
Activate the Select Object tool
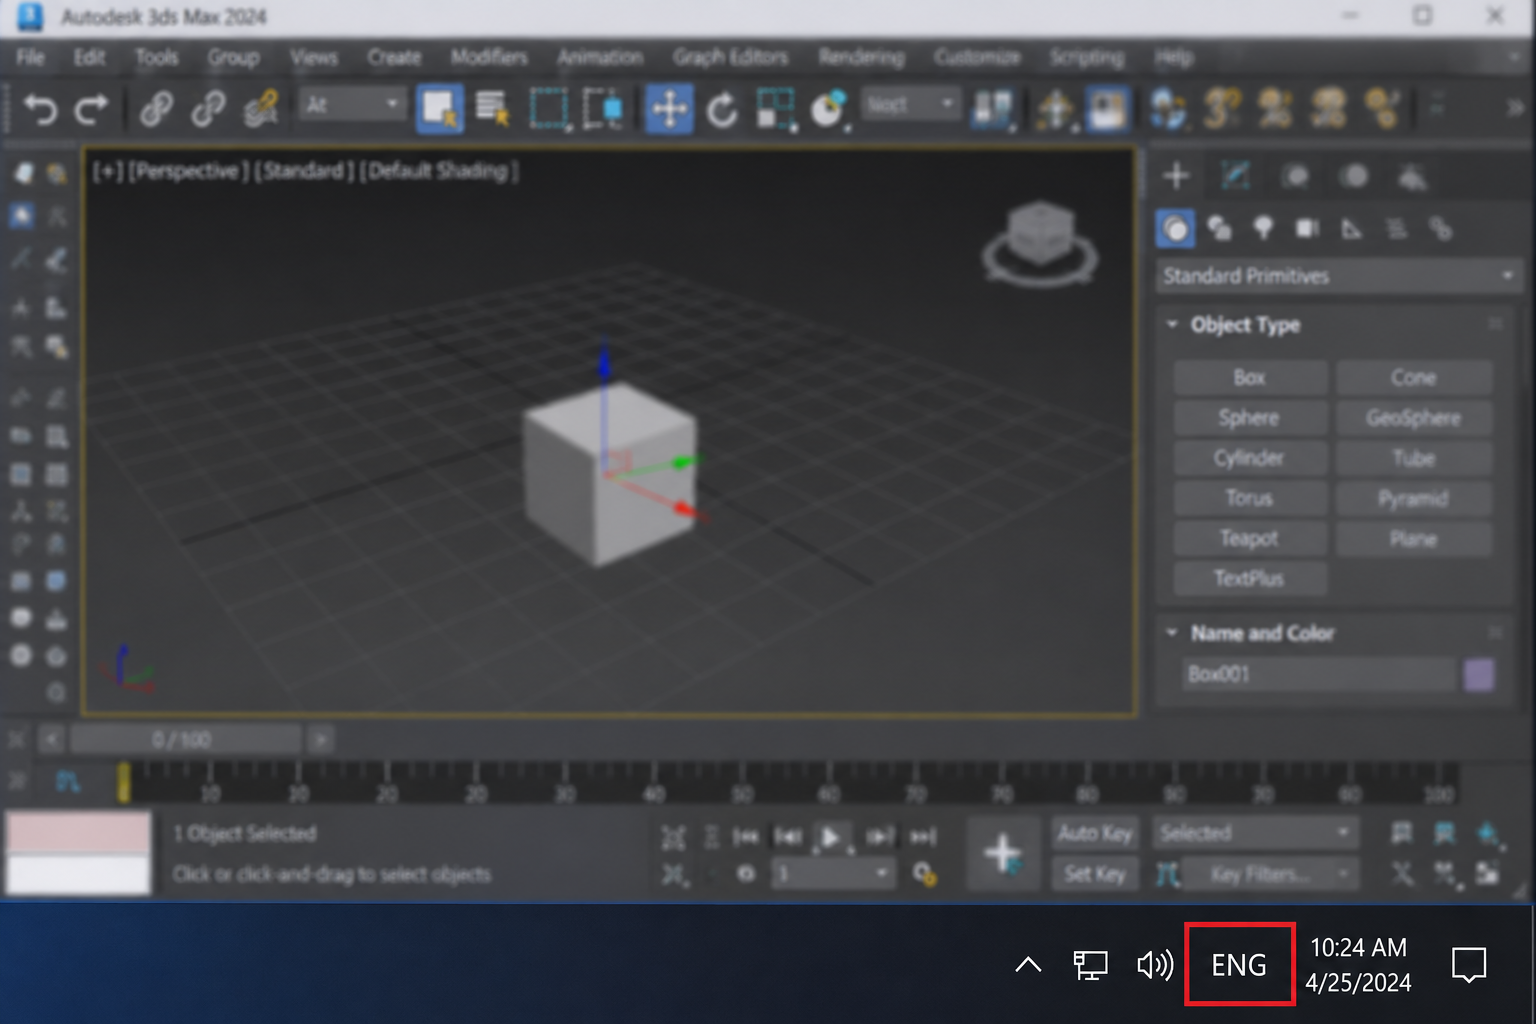tap(439, 108)
